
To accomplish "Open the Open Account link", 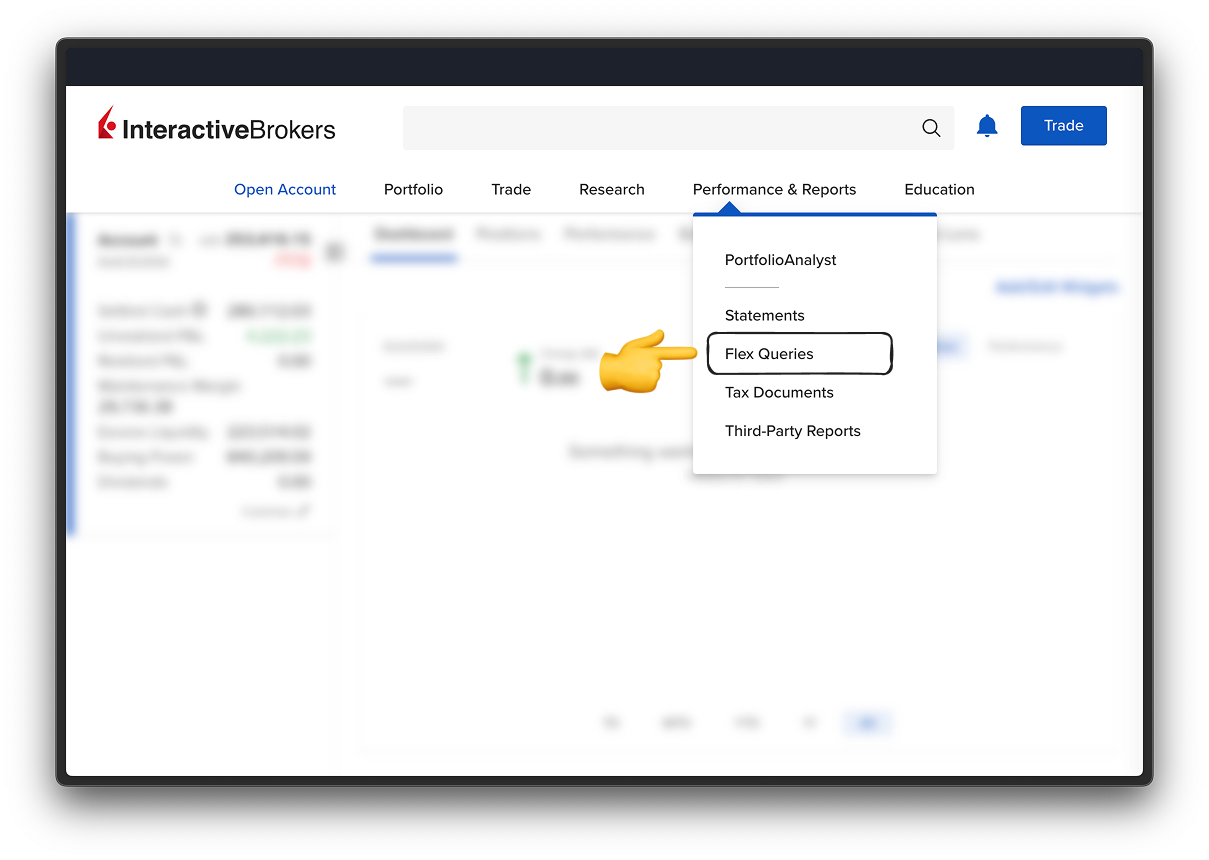I will (x=285, y=189).
